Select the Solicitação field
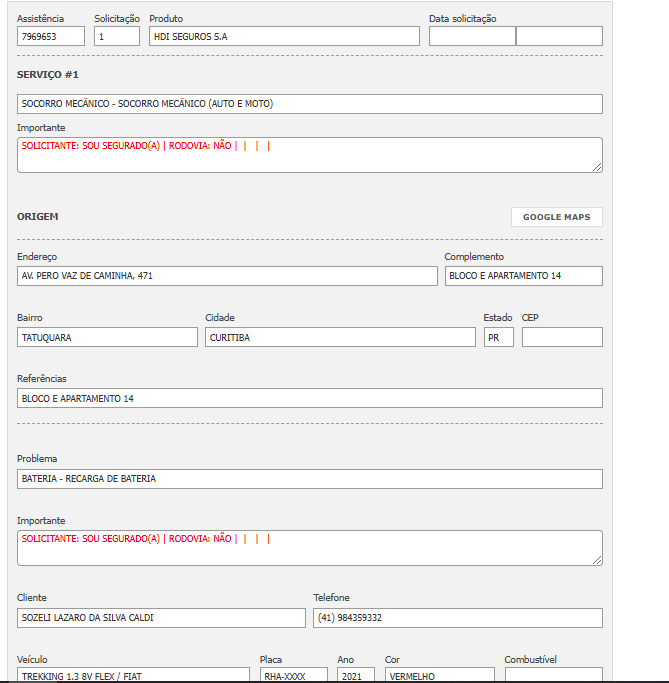Viewport: 669px width, 683px height. 116,36
